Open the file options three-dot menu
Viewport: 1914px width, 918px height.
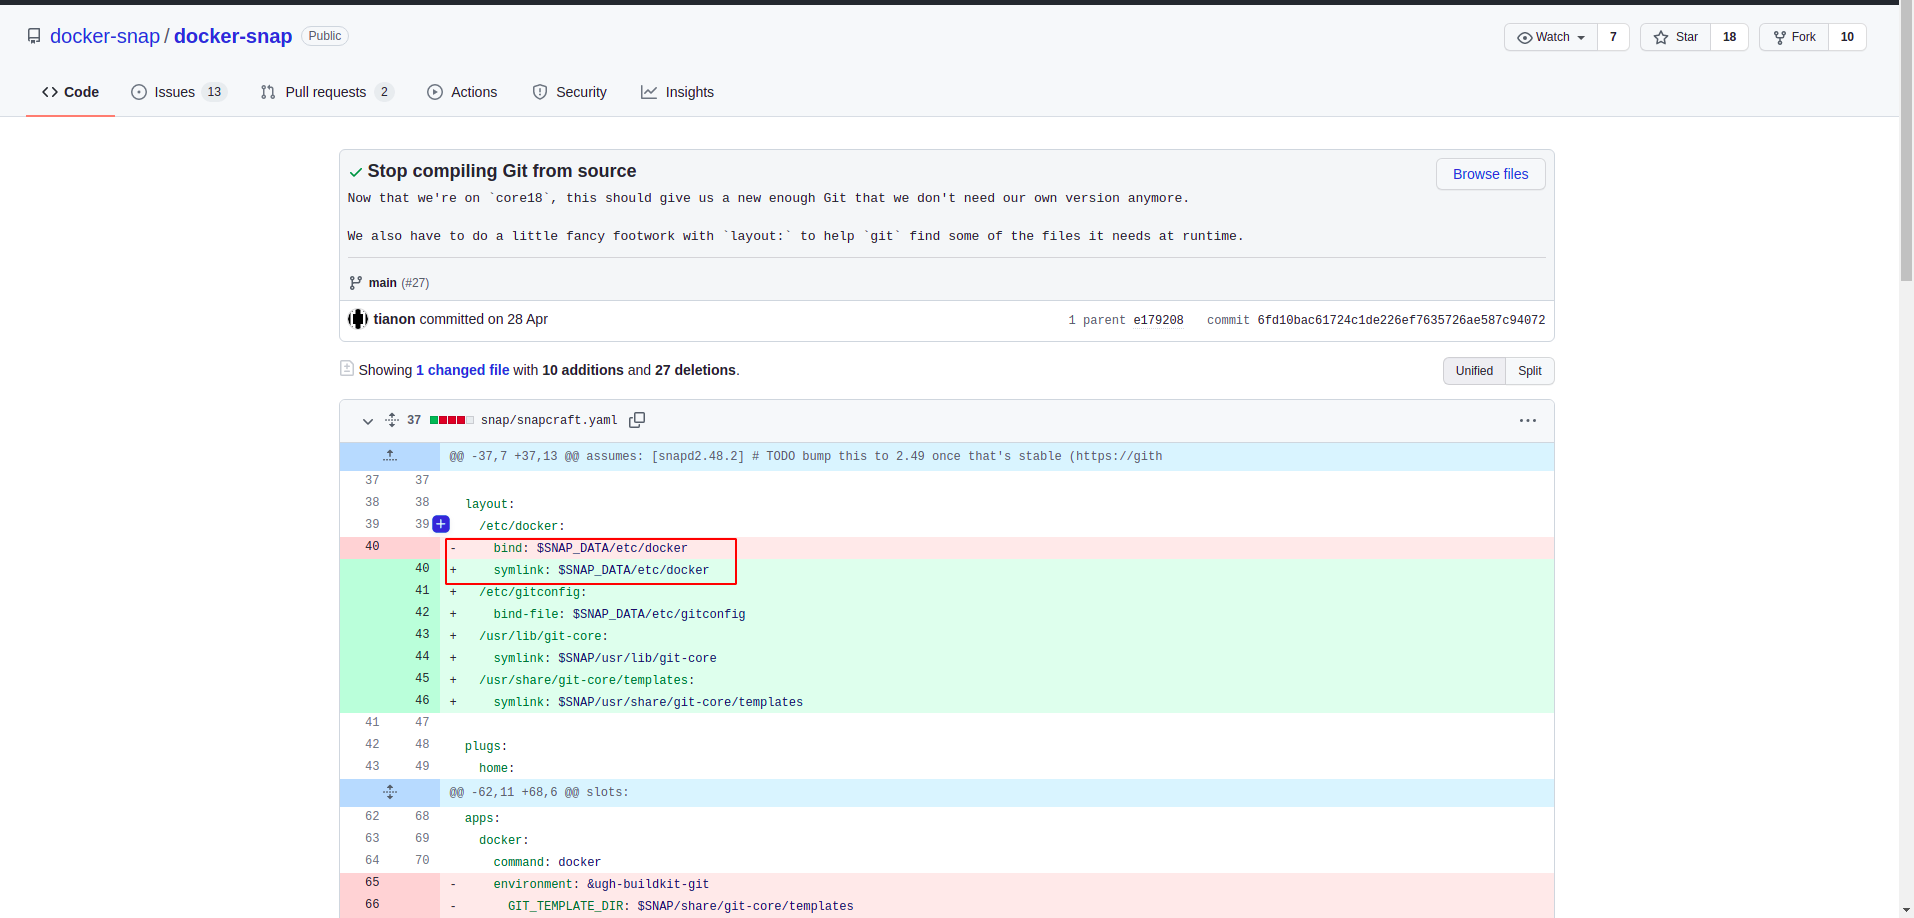tap(1527, 421)
